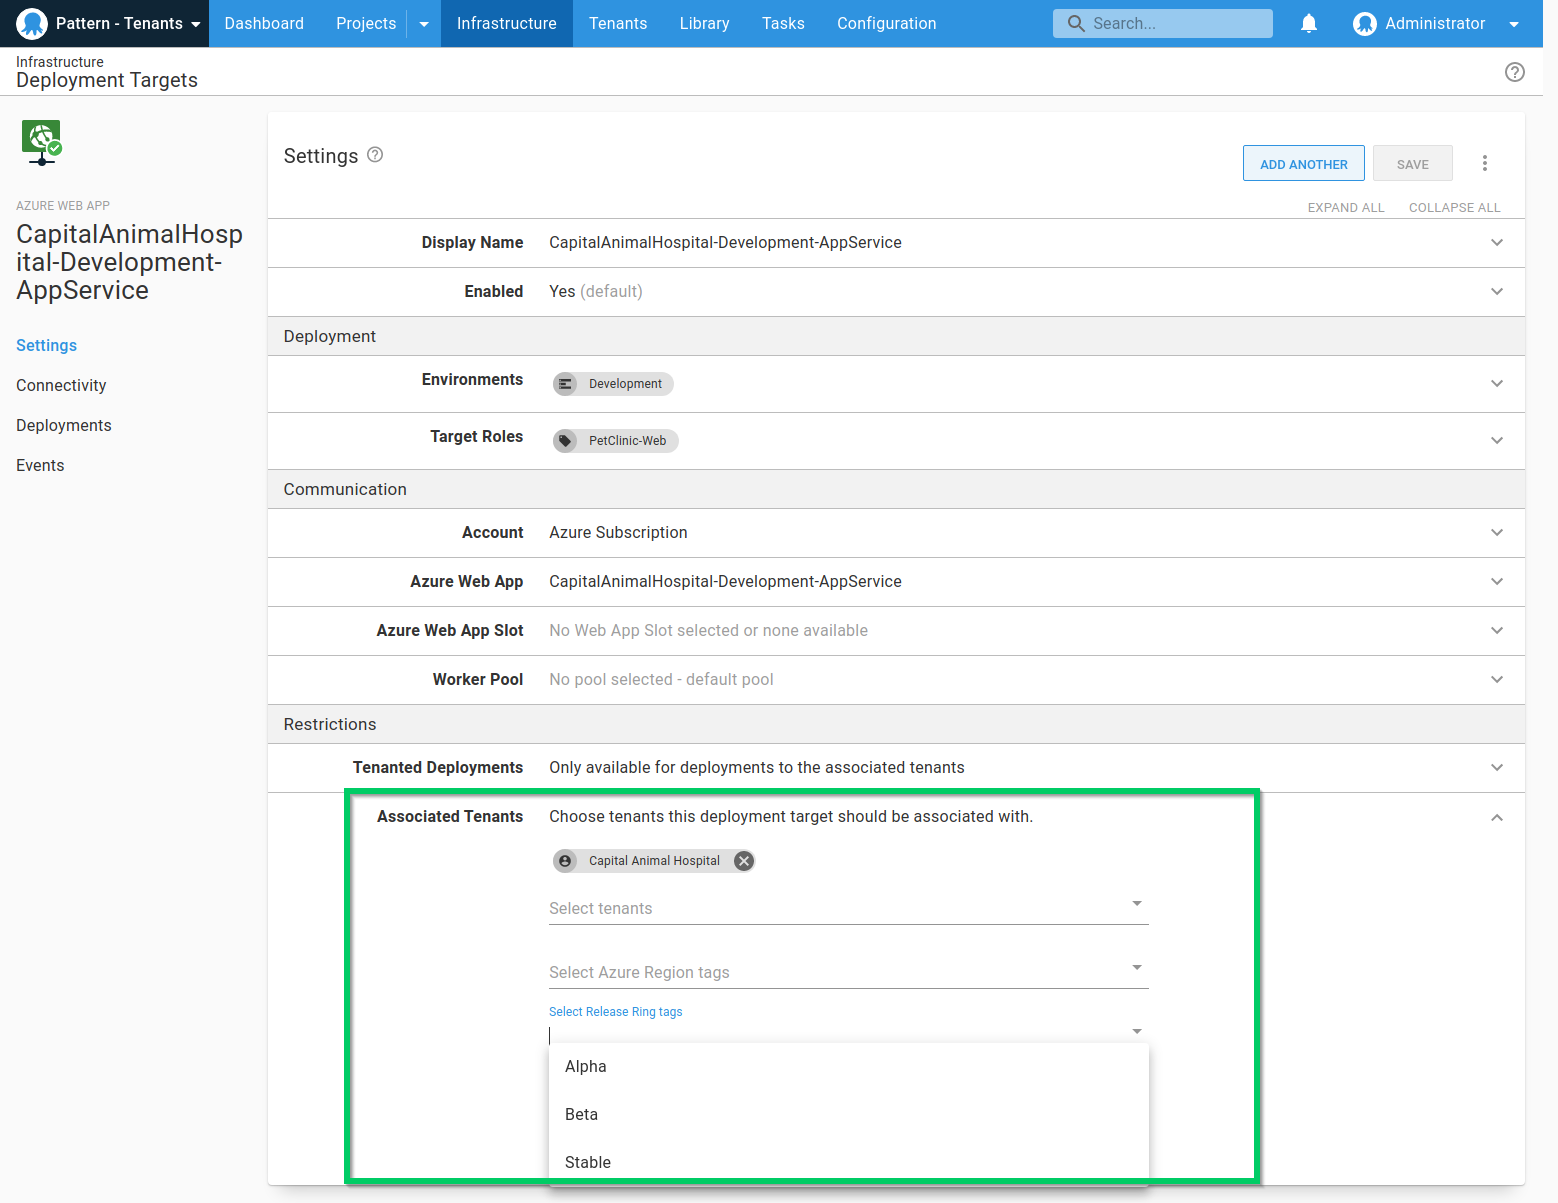
Task: Click the help icon beside Settings heading
Action: [x=375, y=155]
